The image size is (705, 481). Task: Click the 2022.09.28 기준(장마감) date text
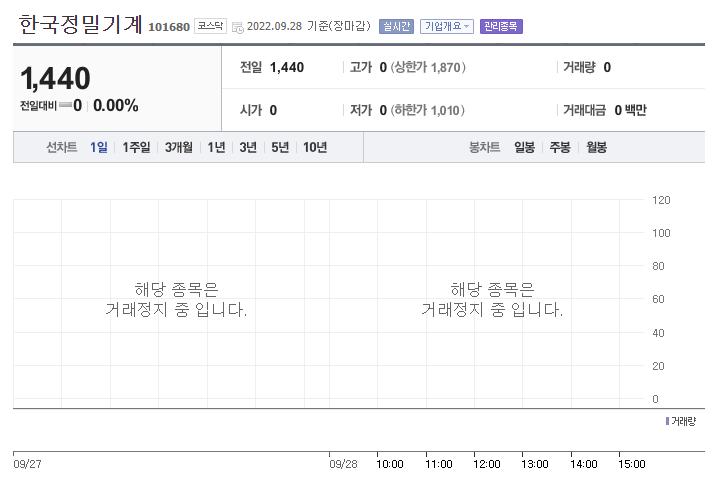click(308, 26)
